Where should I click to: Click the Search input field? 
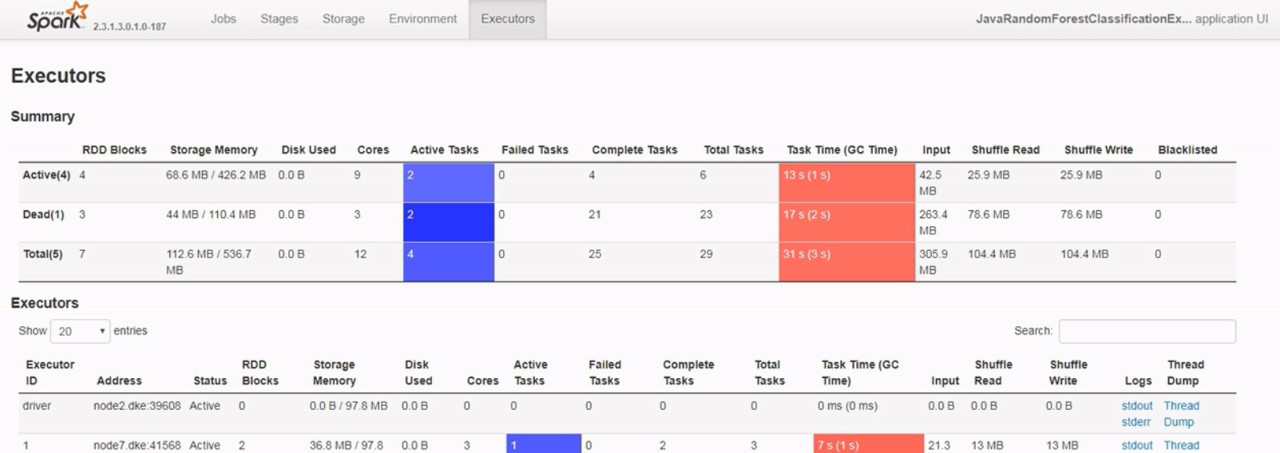pyautogui.click(x=1146, y=331)
